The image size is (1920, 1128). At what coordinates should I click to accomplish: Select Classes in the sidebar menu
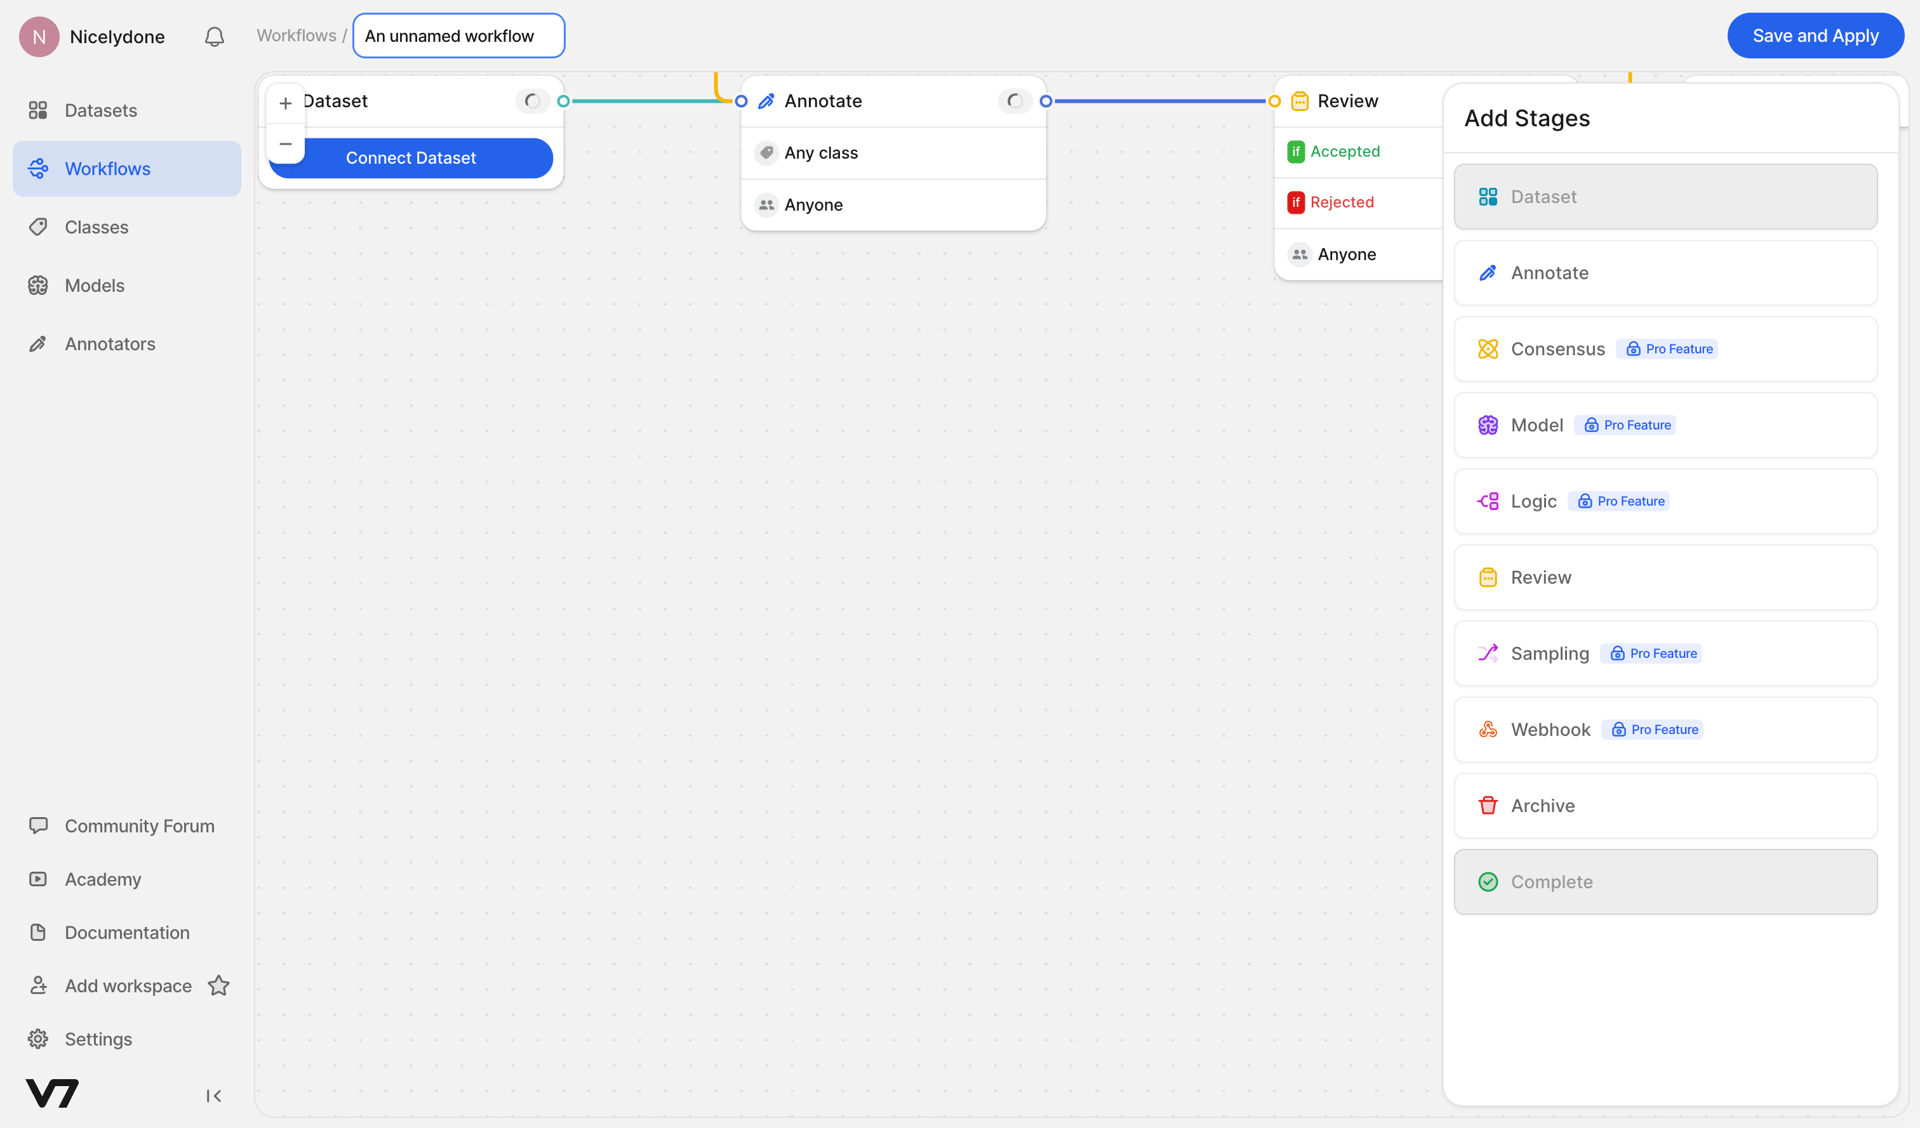pos(96,227)
